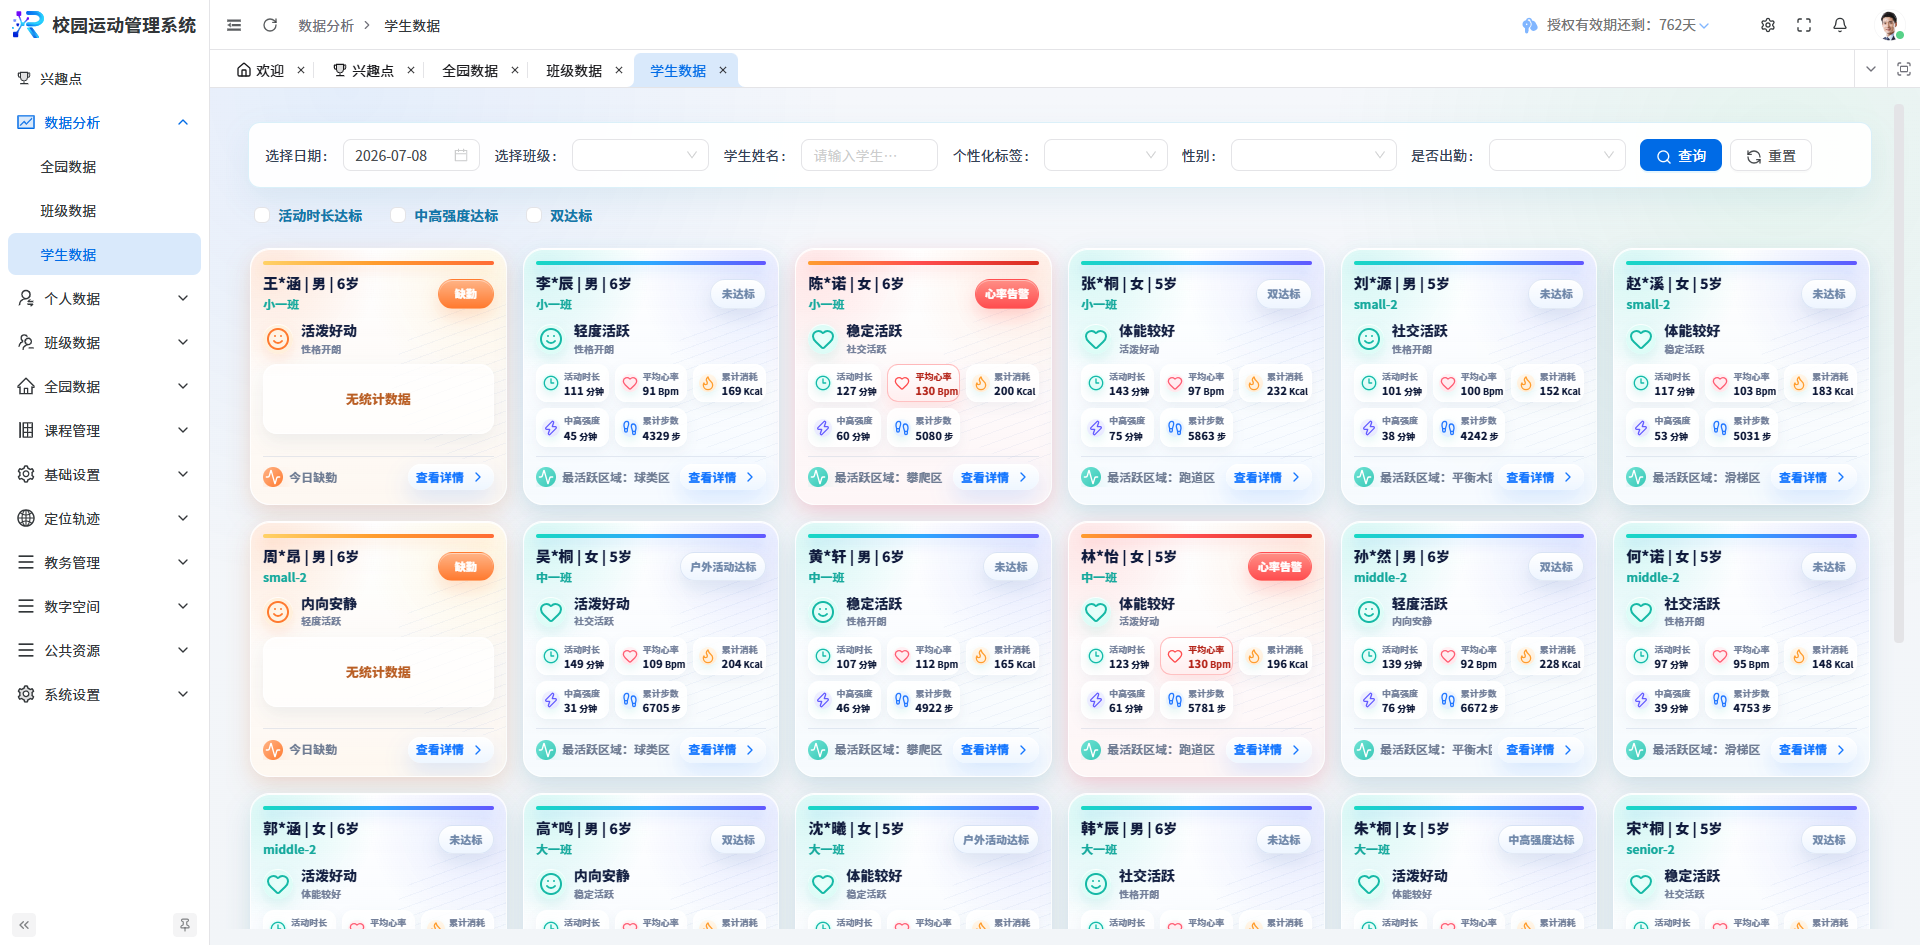Open 查看详情 on 陈*诺 card
This screenshot has width=1920, height=945.
click(x=994, y=477)
